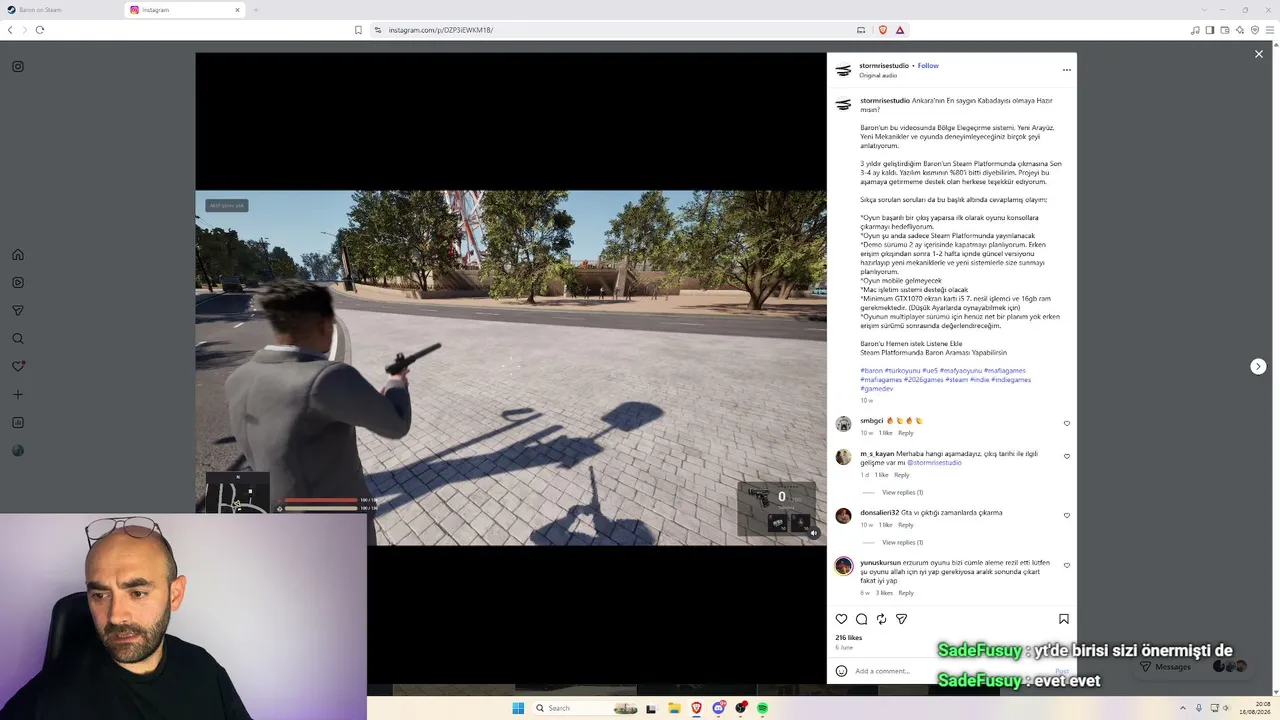Open profile avatar in the left sidebar
1280x720 pixels.
point(18,450)
